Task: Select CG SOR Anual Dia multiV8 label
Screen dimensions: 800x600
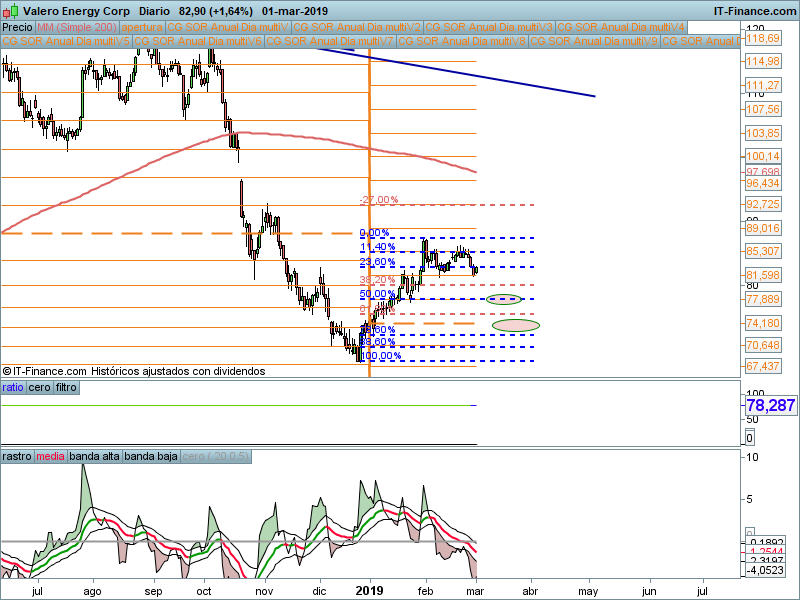Action: [x=462, y=41]
